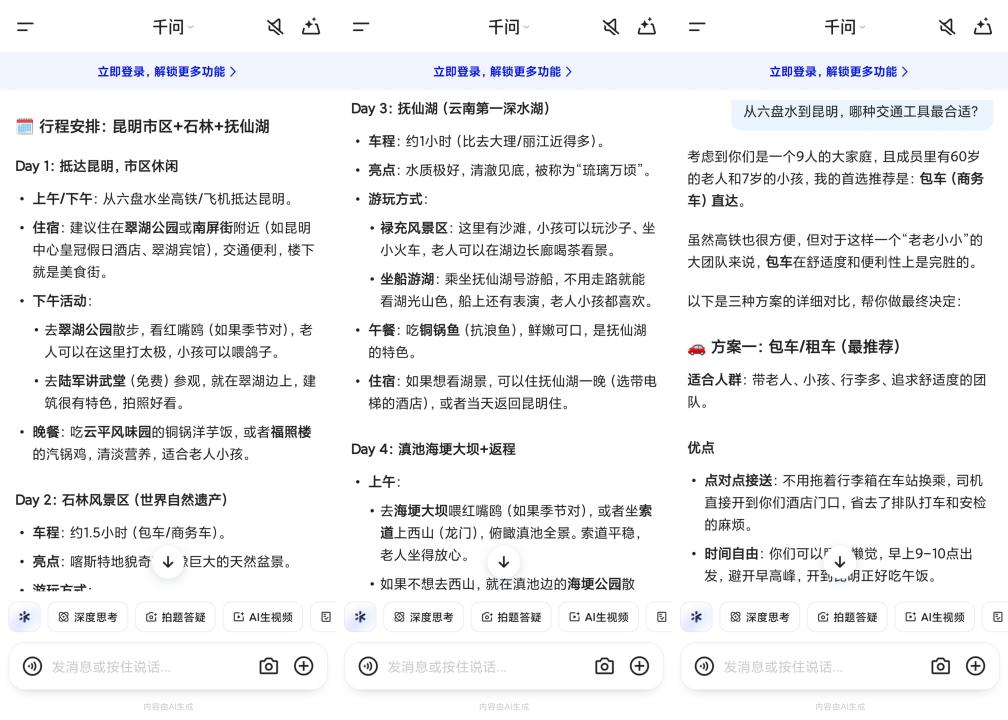Jump to bottom arrow over 时间自由 bullet
1008x720 pixels.
click(840, 562)
